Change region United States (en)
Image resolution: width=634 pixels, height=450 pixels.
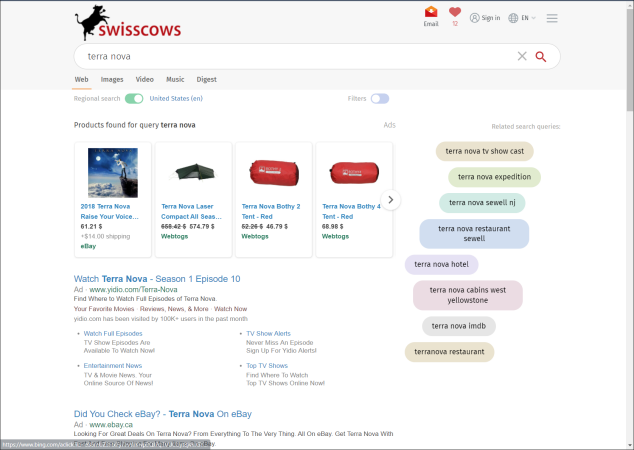click(176, 98)
